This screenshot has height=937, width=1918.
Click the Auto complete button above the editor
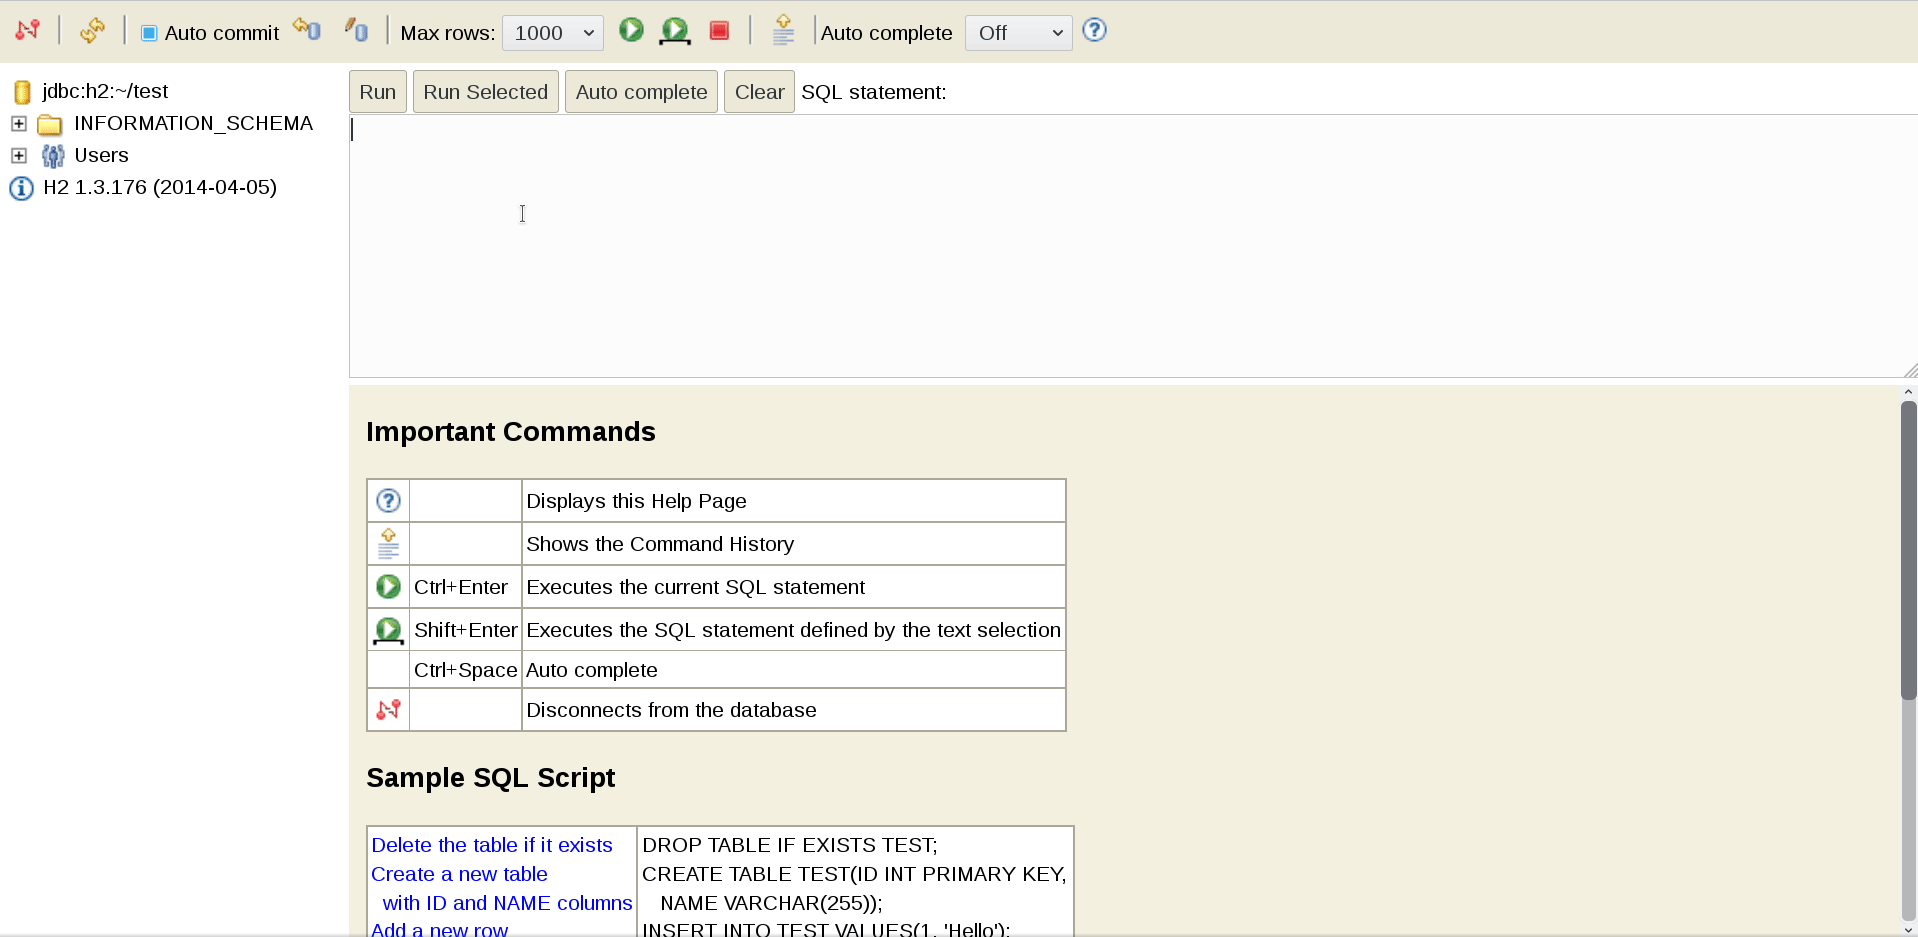click(642, 92)
